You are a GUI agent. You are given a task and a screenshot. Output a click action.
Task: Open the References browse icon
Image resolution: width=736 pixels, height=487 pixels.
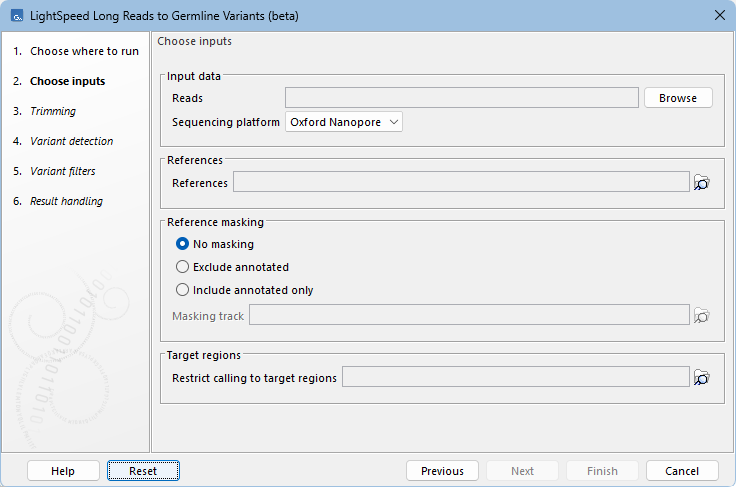(x=702, y=183)
